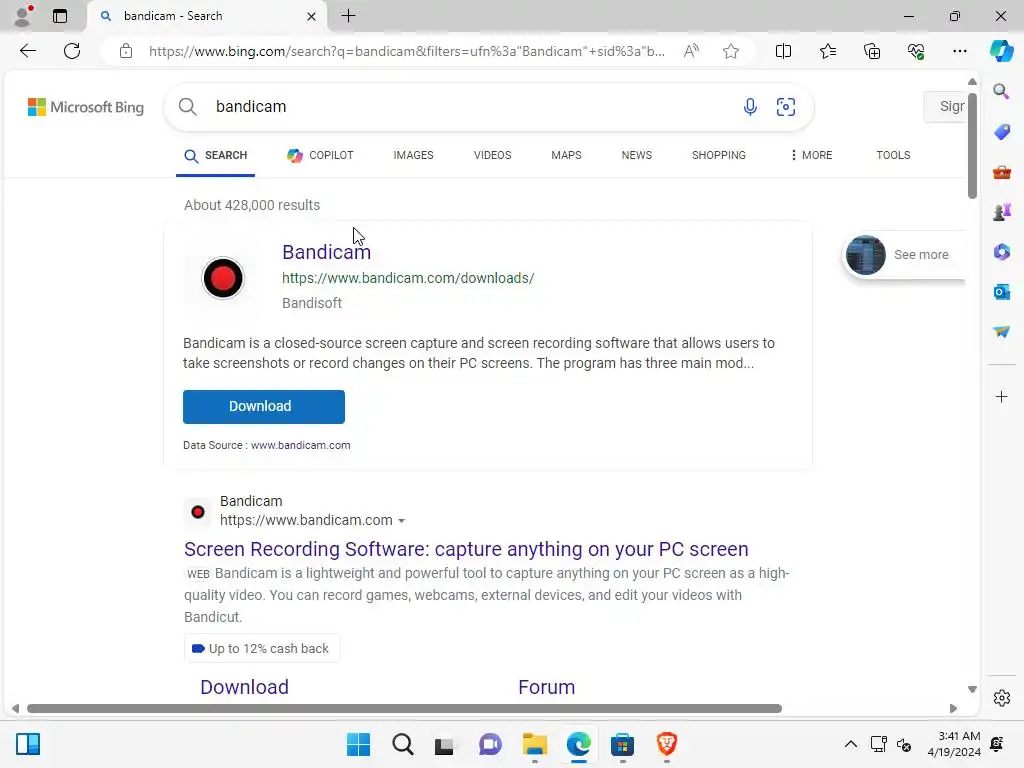
Task: Open sidebar Search icon
Action: click(1001, 91)
